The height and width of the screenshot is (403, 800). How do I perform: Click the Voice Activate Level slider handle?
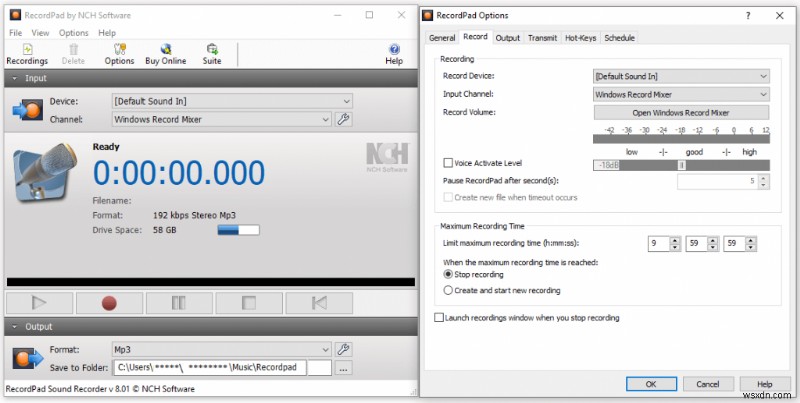point(681,165)
